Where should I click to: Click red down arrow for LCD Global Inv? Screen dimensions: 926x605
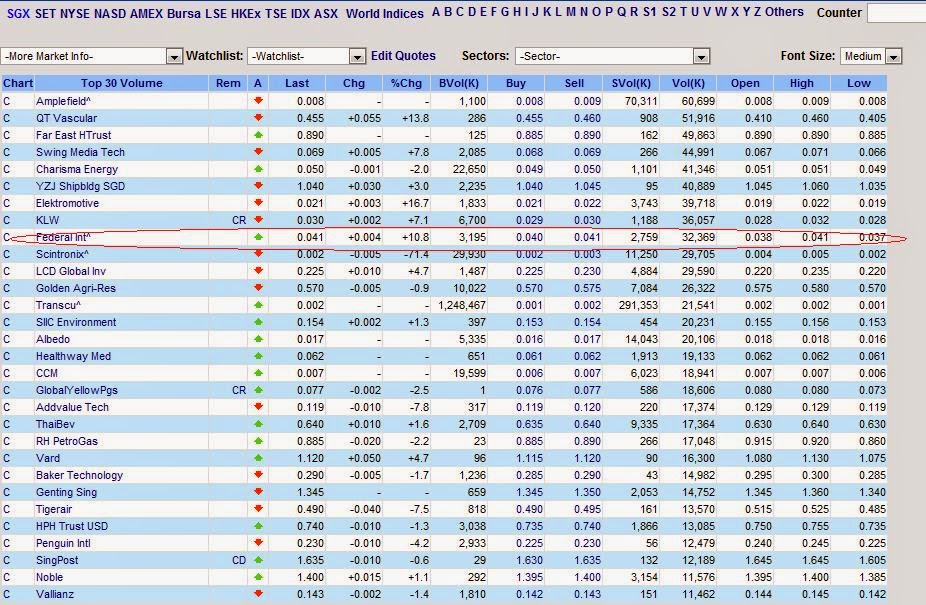pos(258,271)
